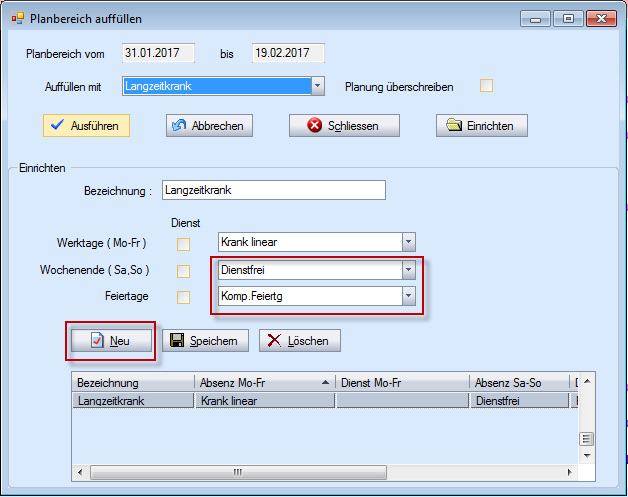Image resolution: width=628 pixels, height=497 pixels.
Task: Toggle the Werktage (Mo-Fr) Dienst checkbox
Action: (x=183, y=244)
